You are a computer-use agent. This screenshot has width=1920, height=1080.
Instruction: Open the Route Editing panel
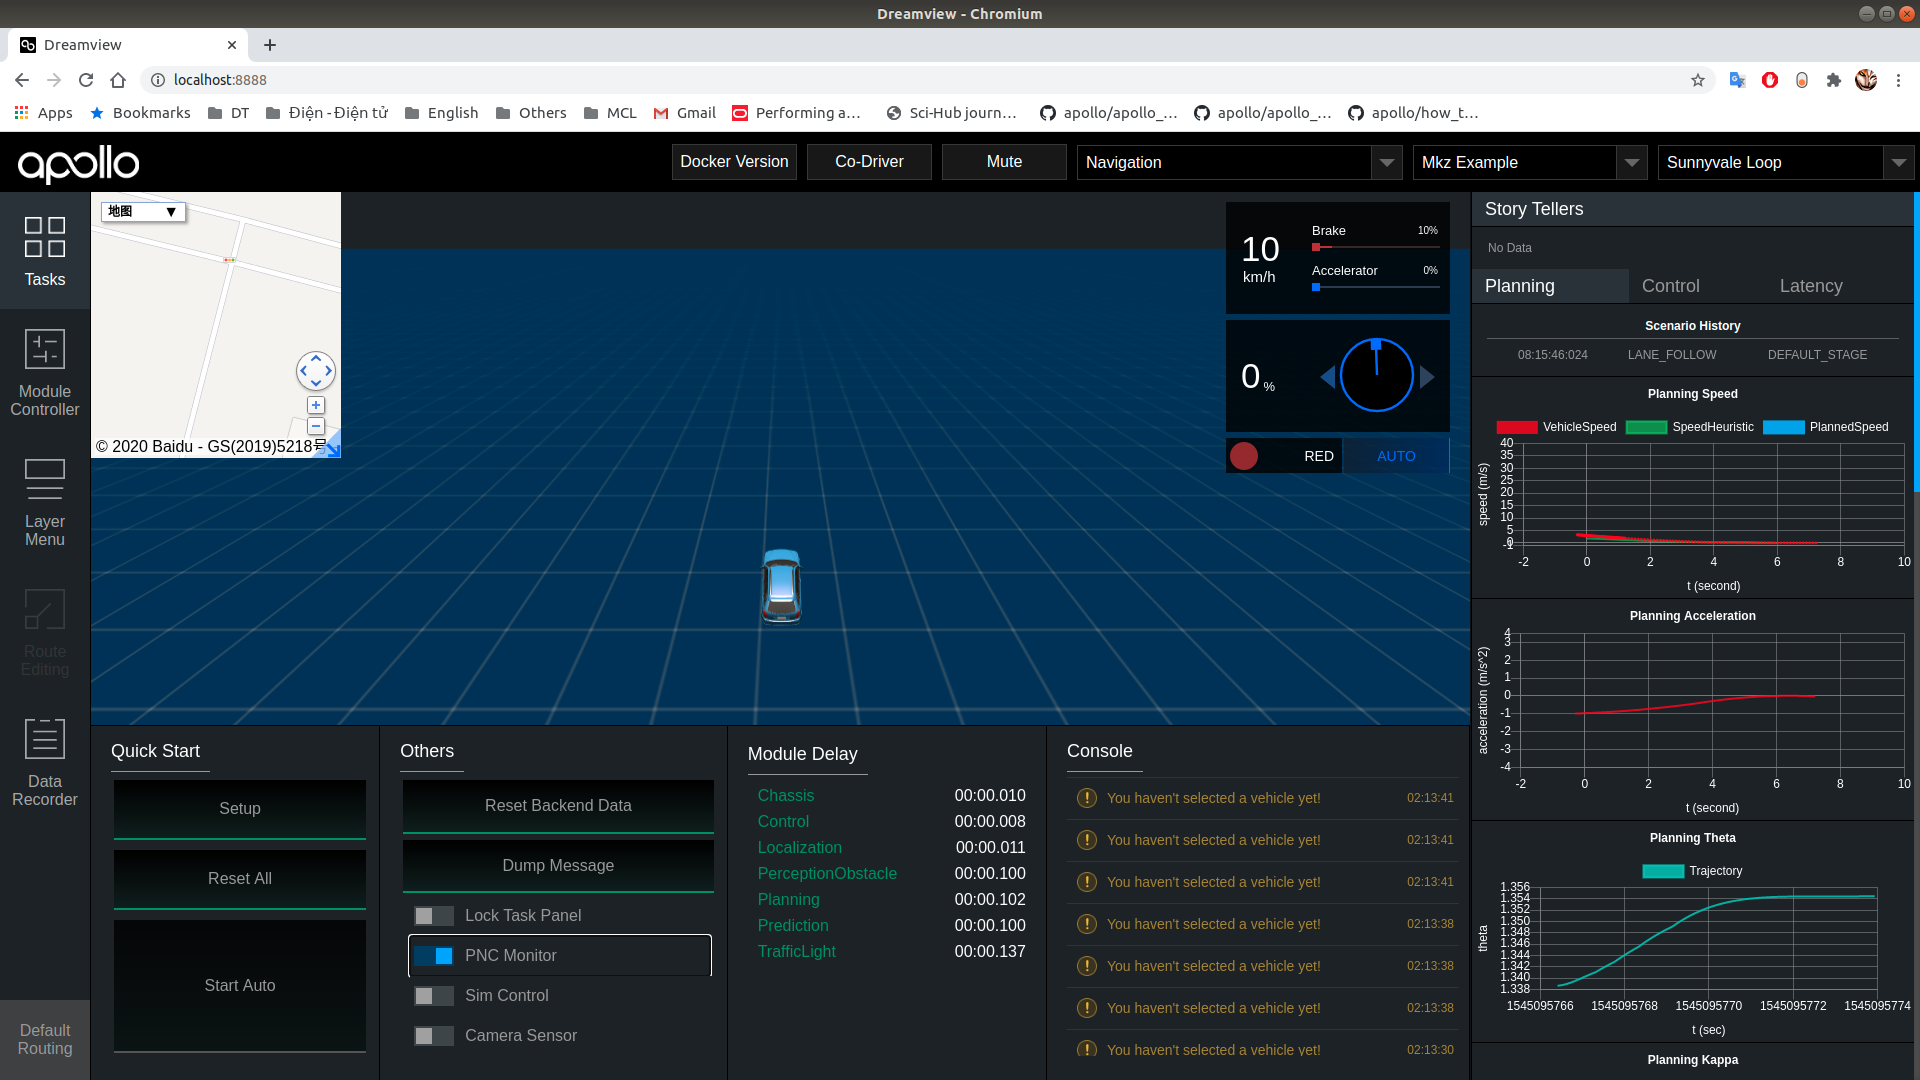pyautogui.click(x=45, y=633)
